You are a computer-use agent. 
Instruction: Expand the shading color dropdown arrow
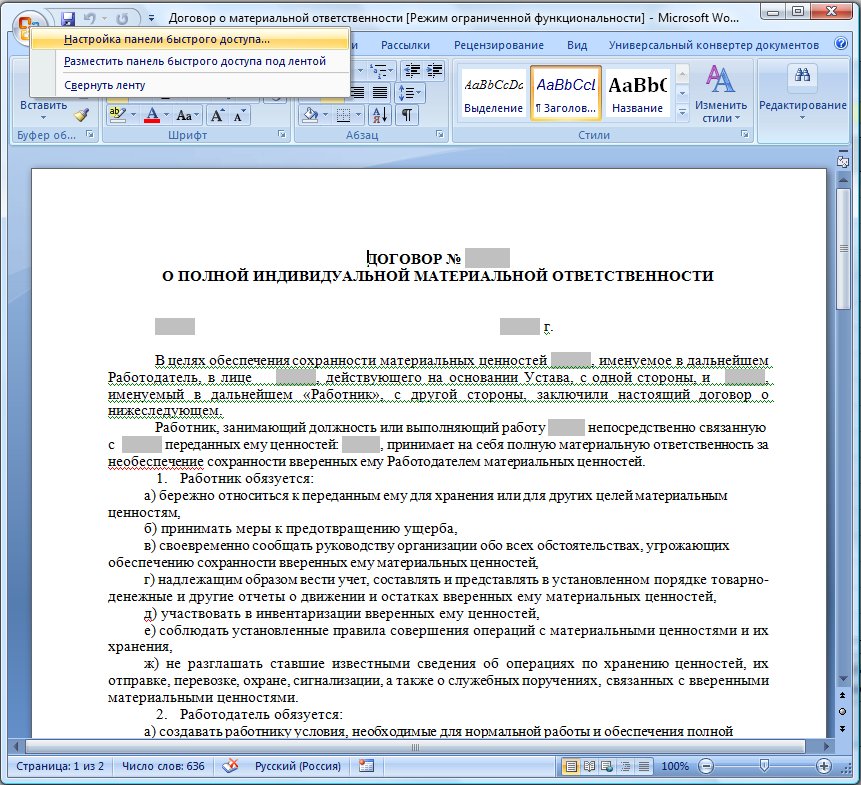325,115
